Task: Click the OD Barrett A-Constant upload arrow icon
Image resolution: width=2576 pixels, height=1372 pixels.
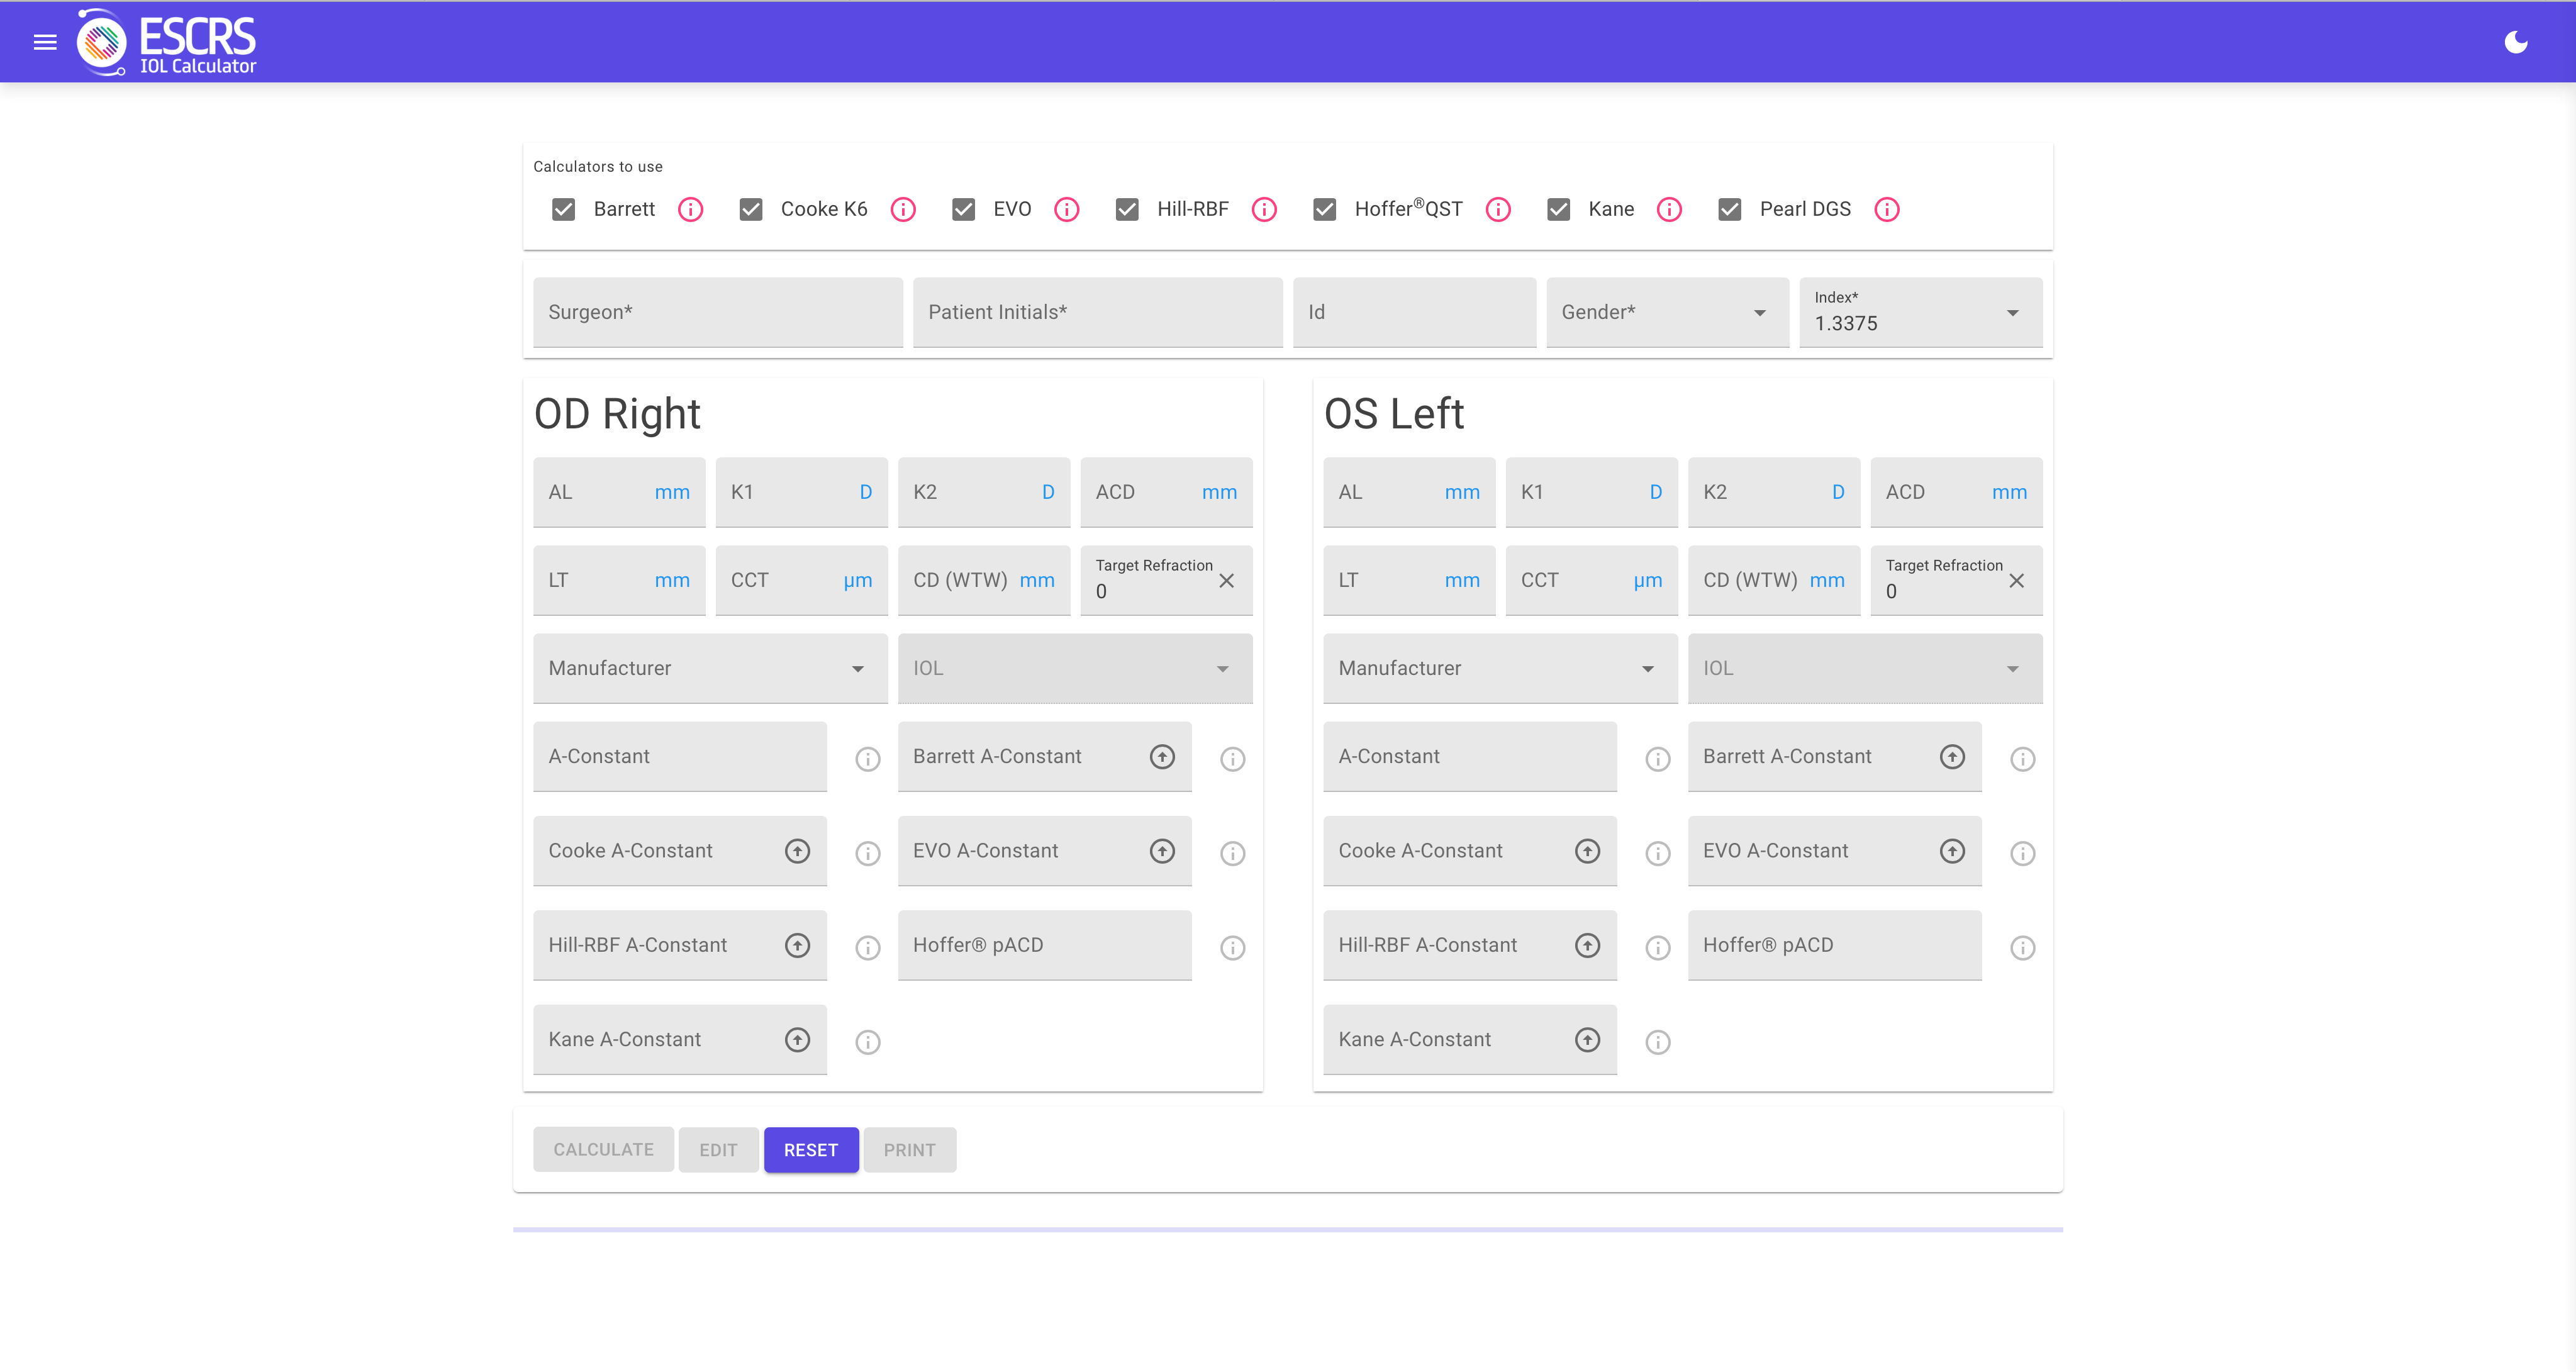Action: [x=1161, y=757]
